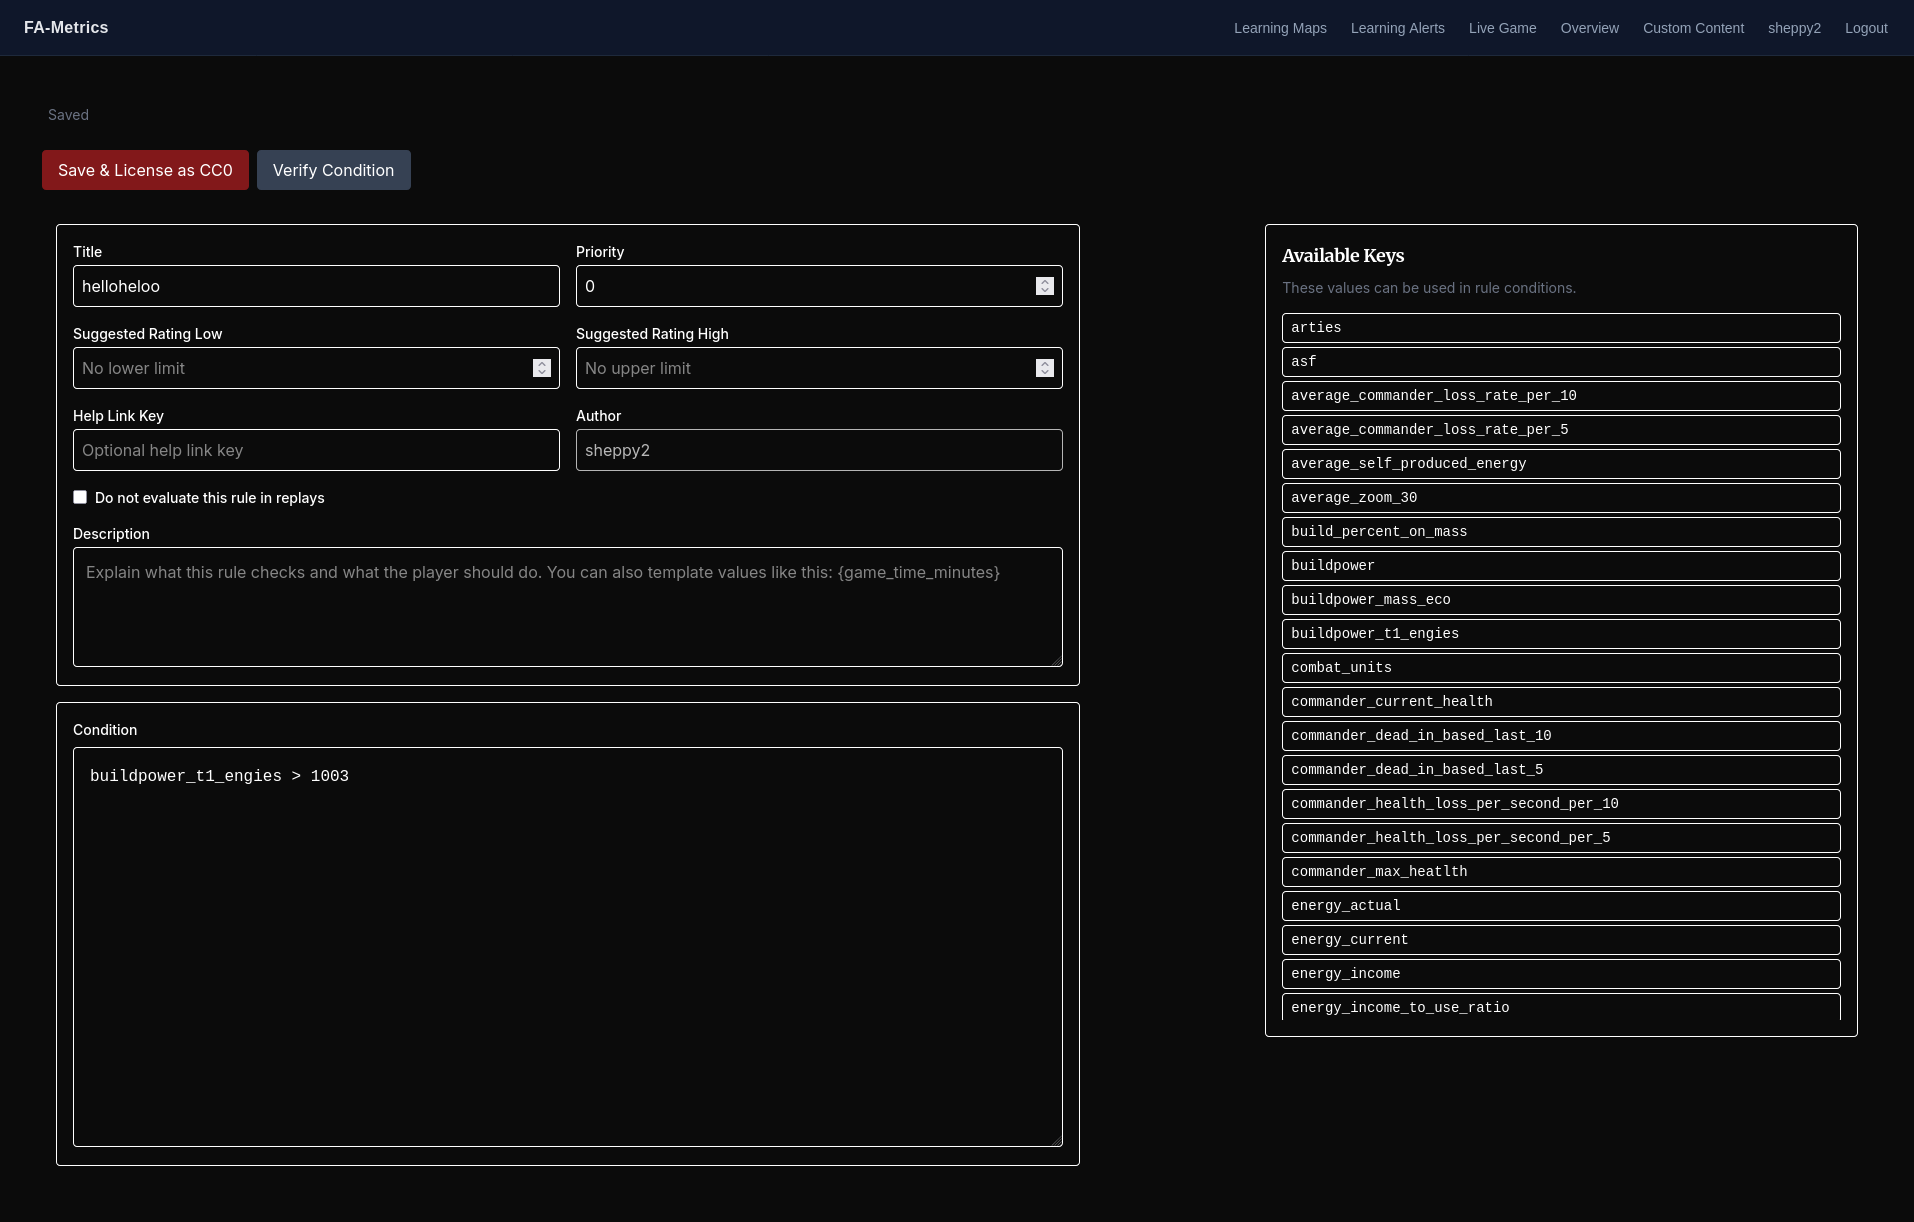
Task: Open Learning Maps in navigation
Action: pyautogui.click(x=1280, y=28)
